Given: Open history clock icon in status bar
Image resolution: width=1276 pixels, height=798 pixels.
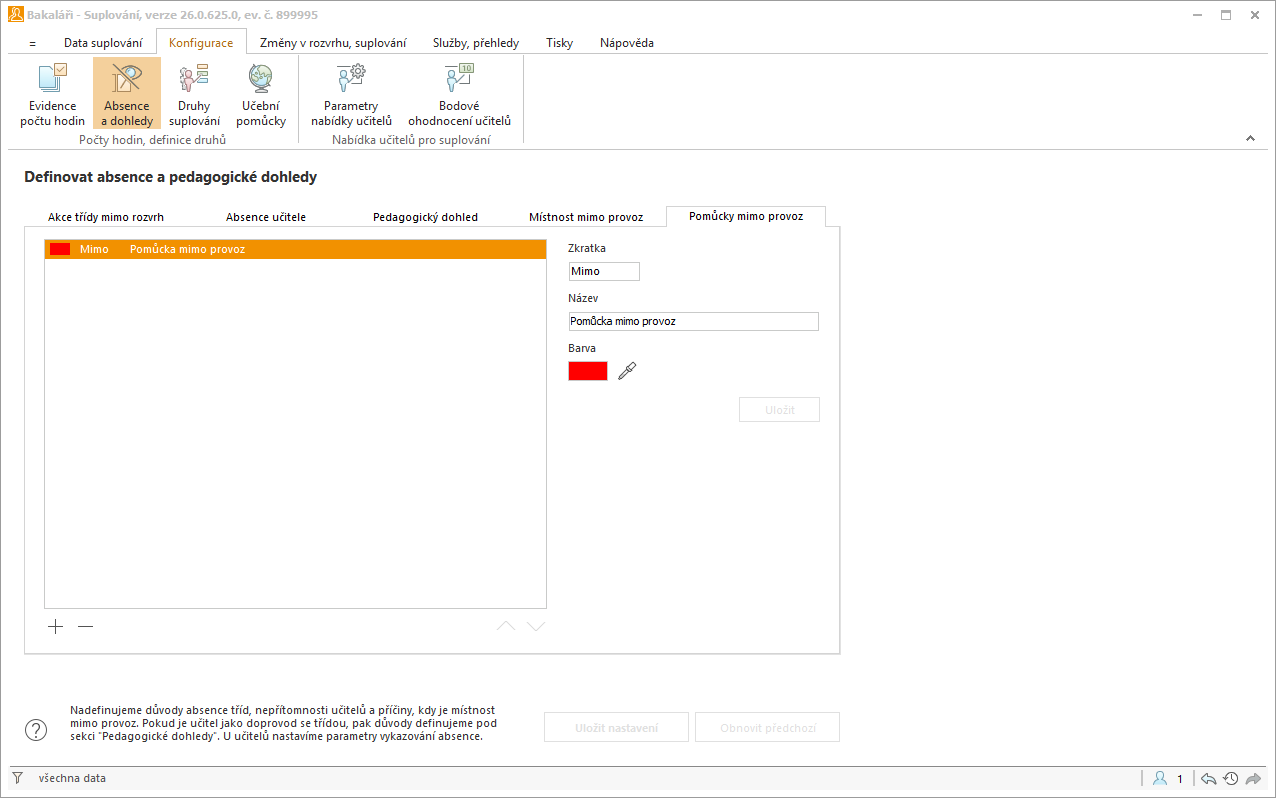Looking at the screenshot, I should (1231, 778).
